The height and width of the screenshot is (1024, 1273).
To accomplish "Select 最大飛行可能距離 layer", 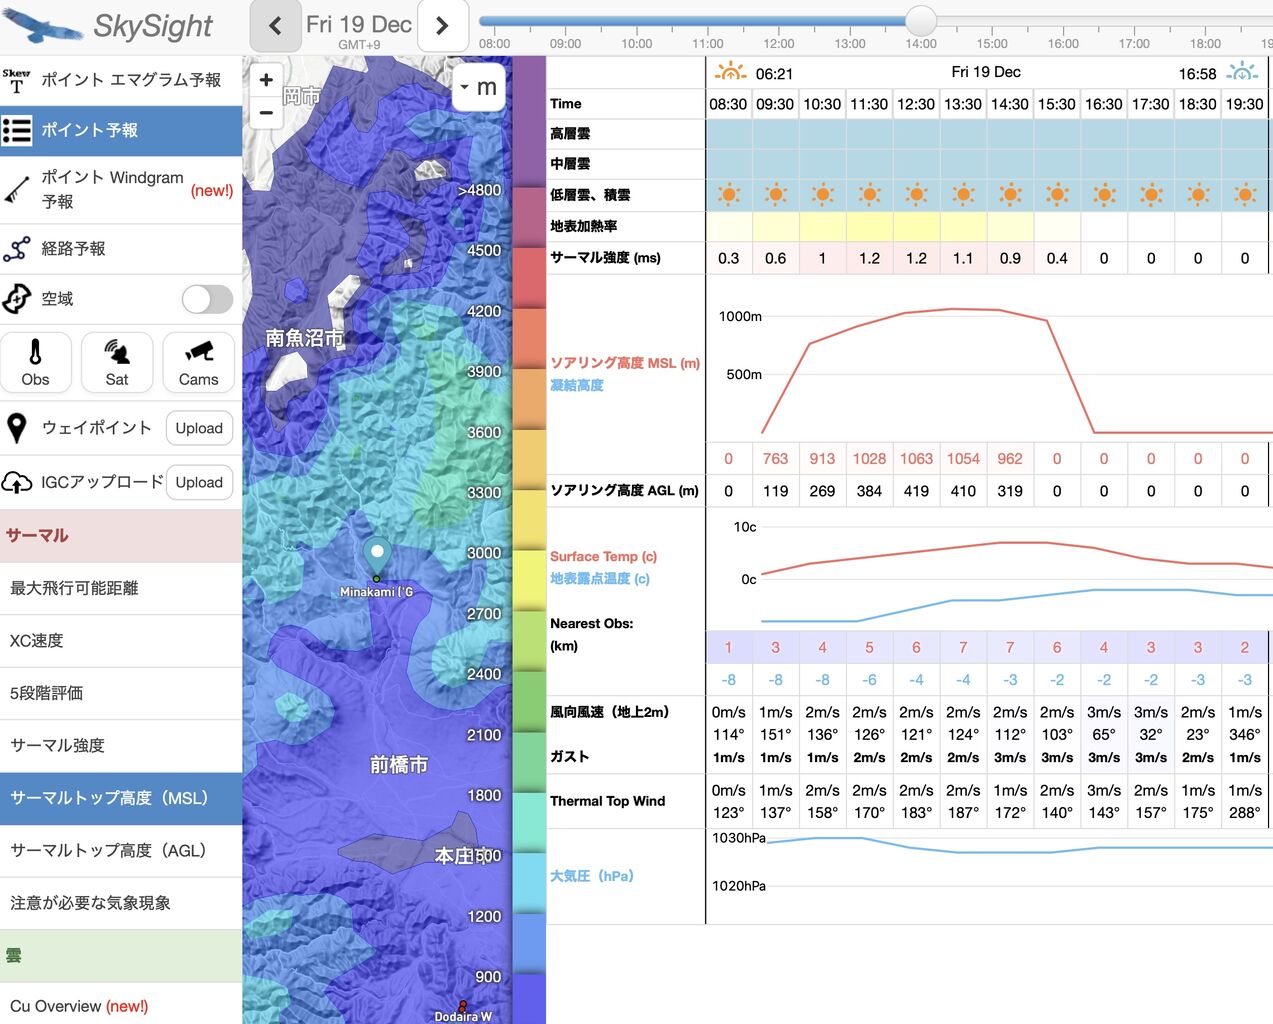I will click(x=121, y=588).
